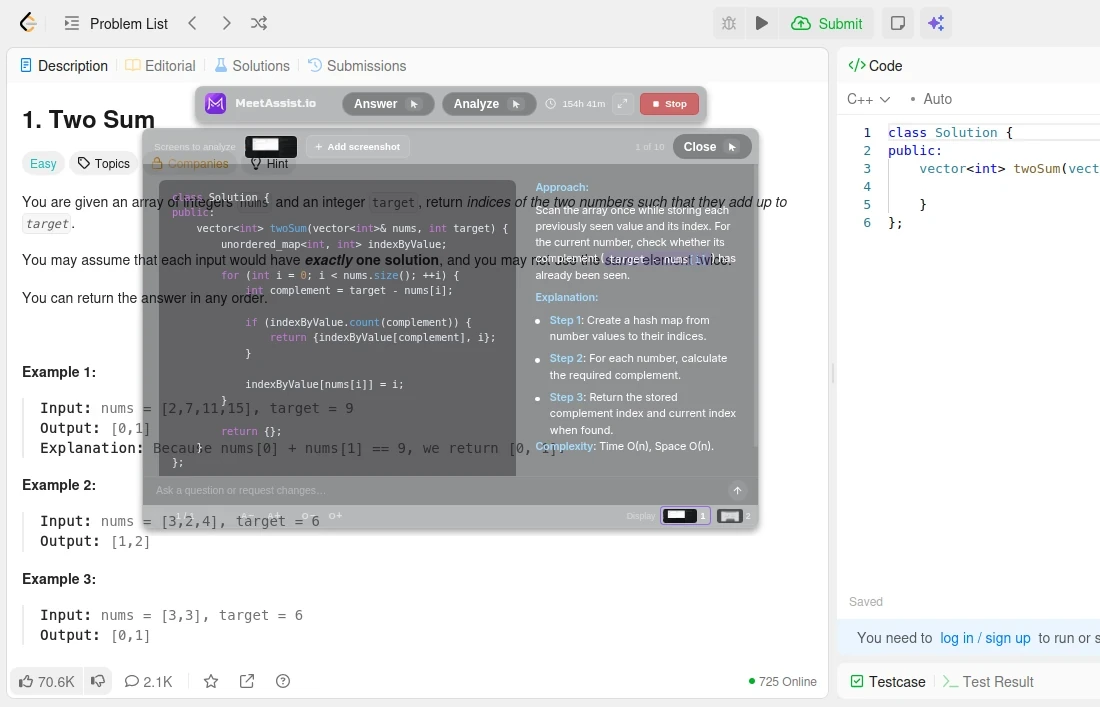Click the Saved status text
Screen dimensions: 1100x707
pos(866,602)
